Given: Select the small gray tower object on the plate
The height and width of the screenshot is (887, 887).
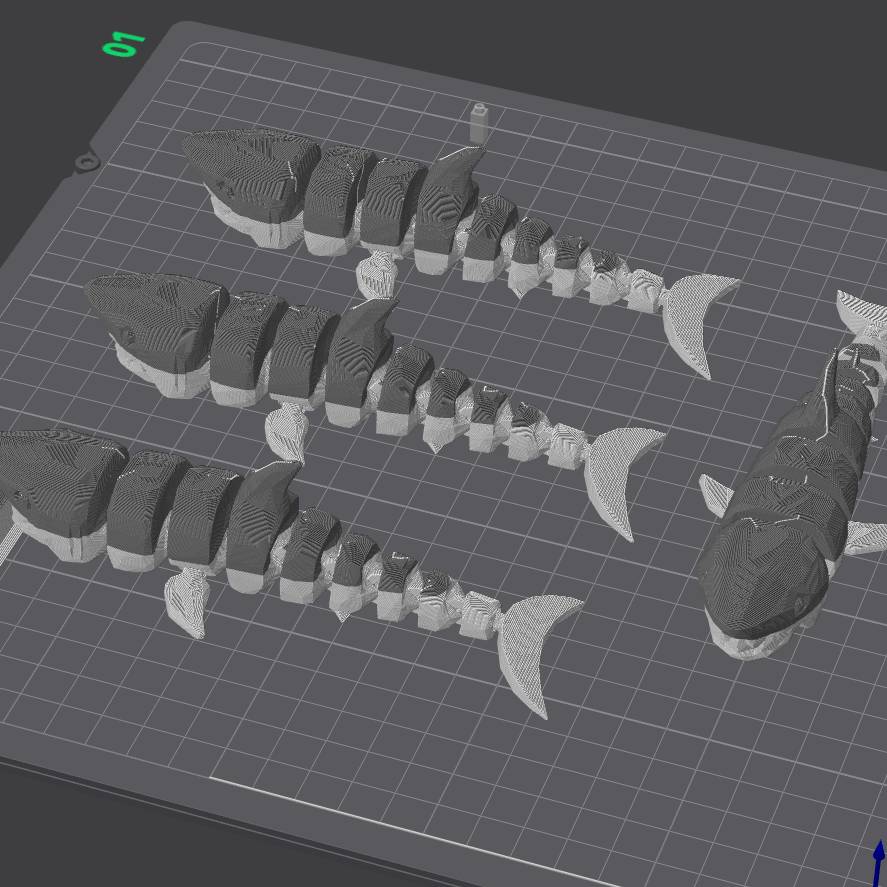Looking at the screenshot, I should click(x=479, y=122).
